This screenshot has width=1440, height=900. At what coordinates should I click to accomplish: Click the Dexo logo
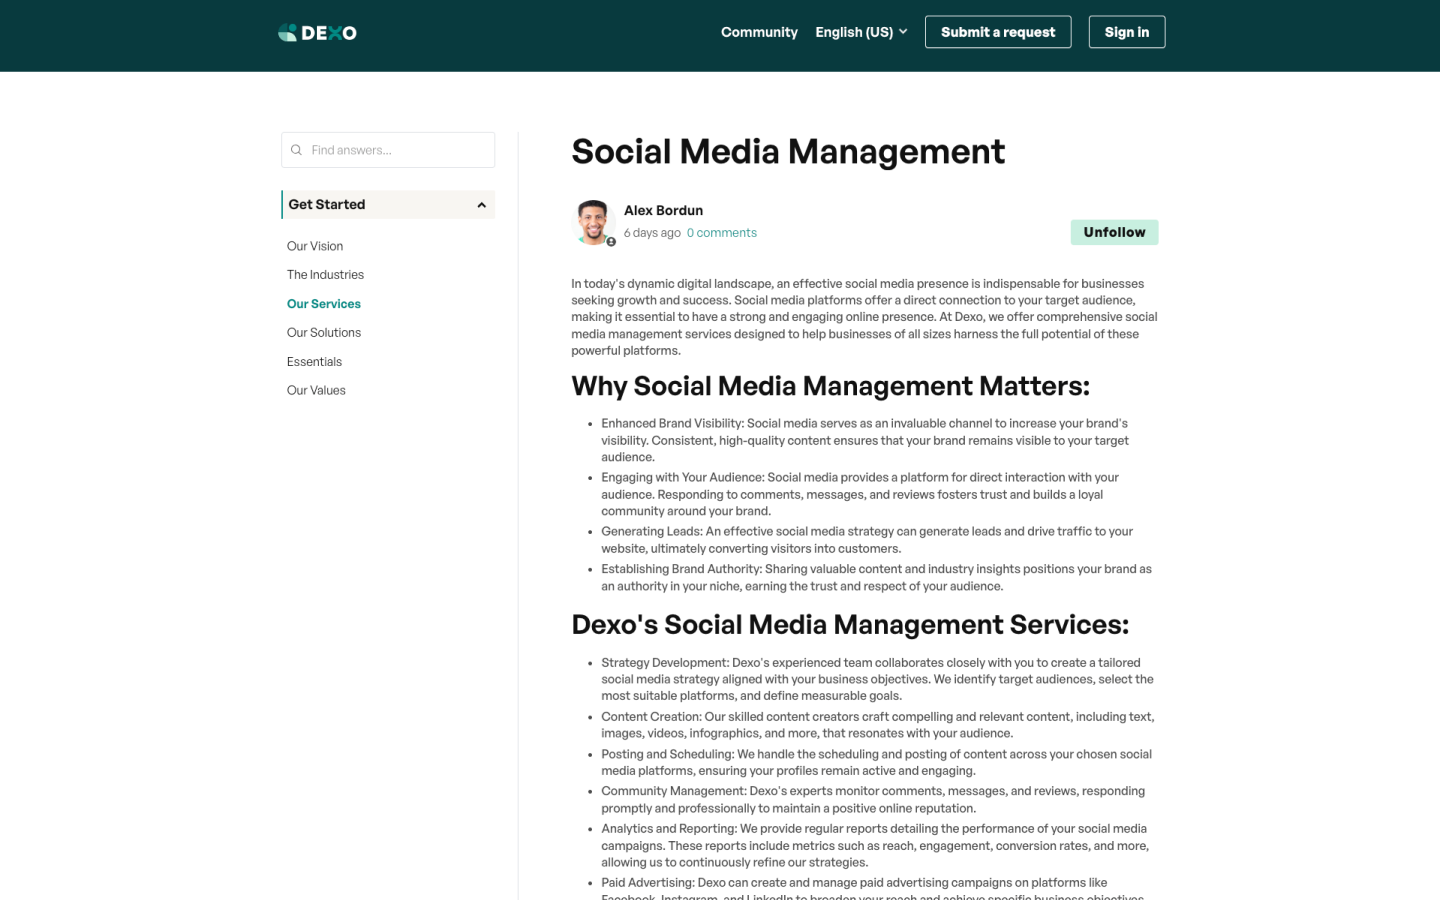[x=317, y=33]
